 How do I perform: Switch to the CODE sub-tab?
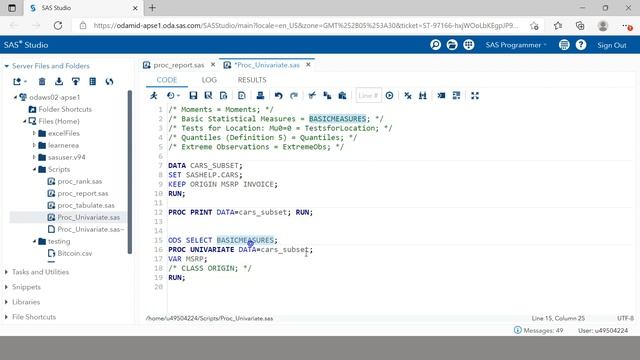(167, 80)
